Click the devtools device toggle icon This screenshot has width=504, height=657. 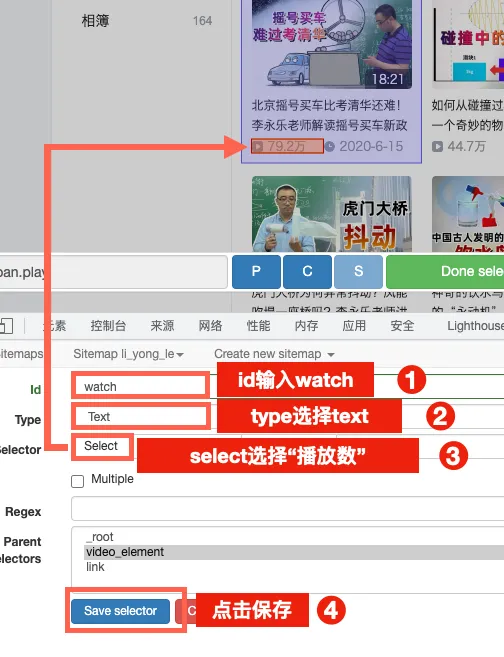pyautogui.click(x=6, y=326)
